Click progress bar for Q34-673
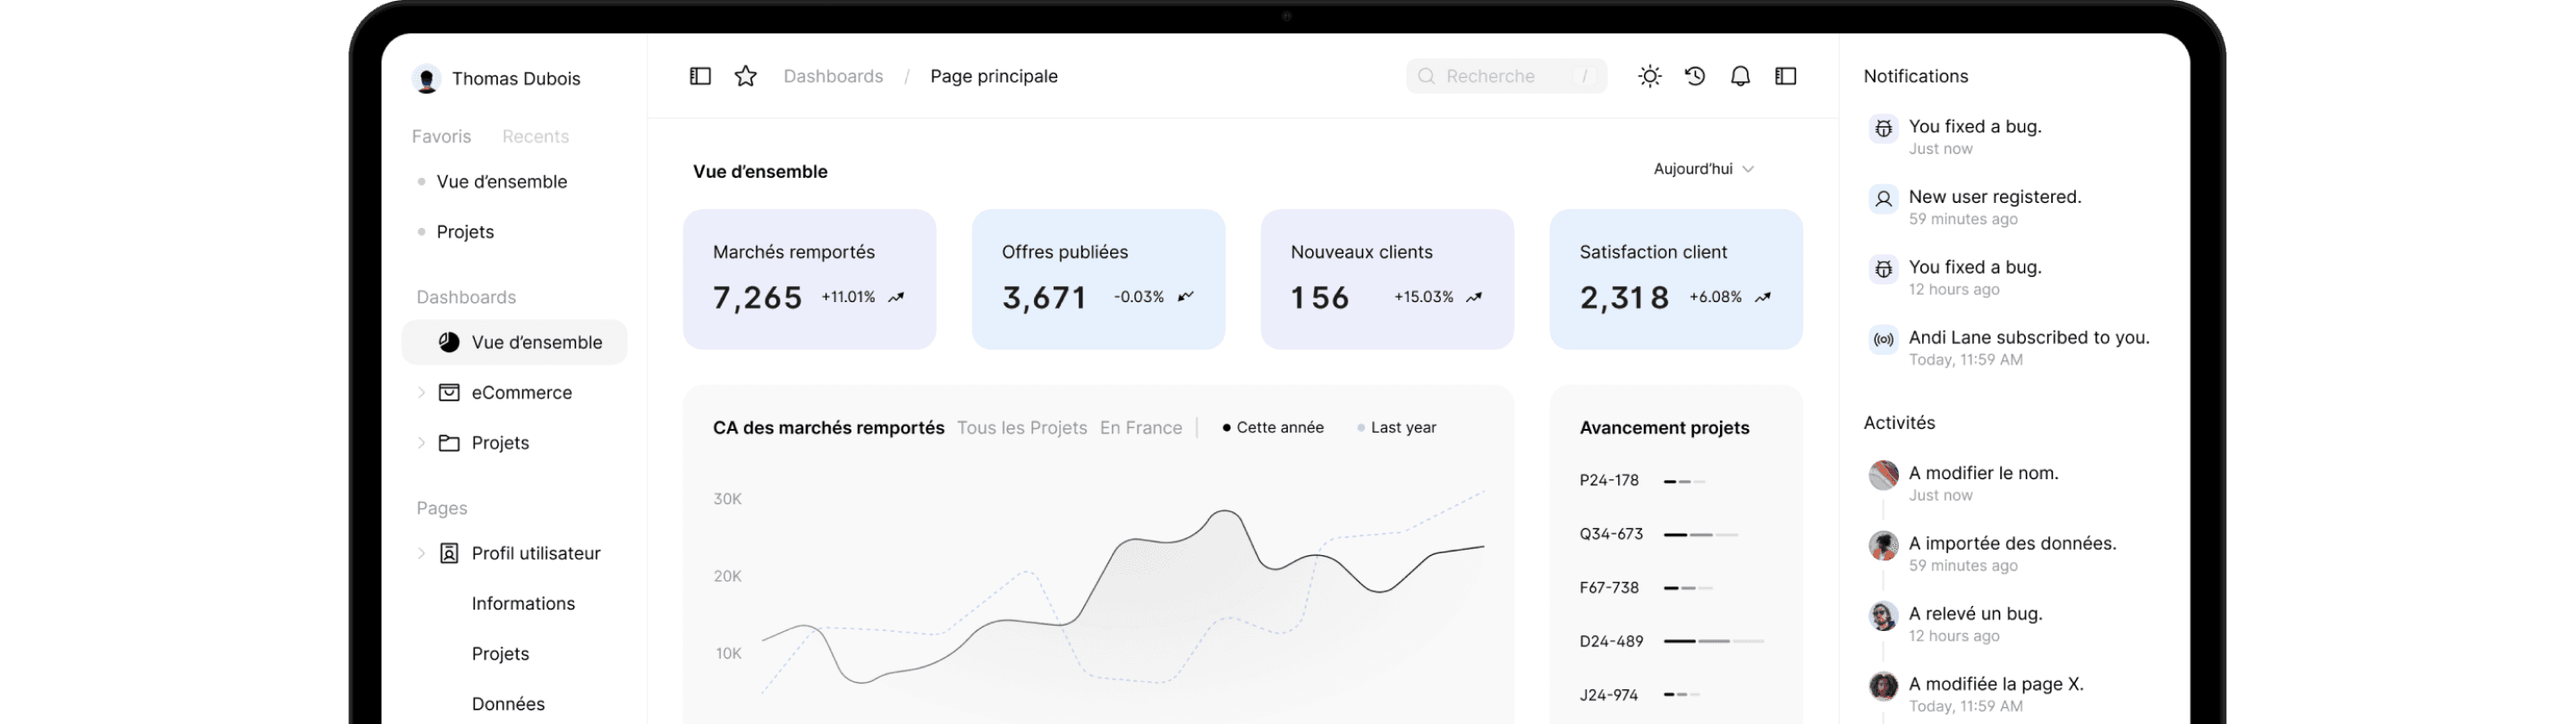 tap(1701, 535)
